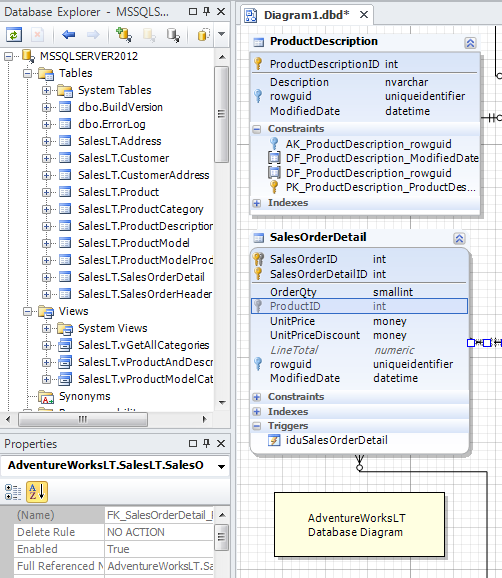502x578 pixels.
Task: Switch to the Diagram1.dbd tab
Action: (x=306, y=15)
